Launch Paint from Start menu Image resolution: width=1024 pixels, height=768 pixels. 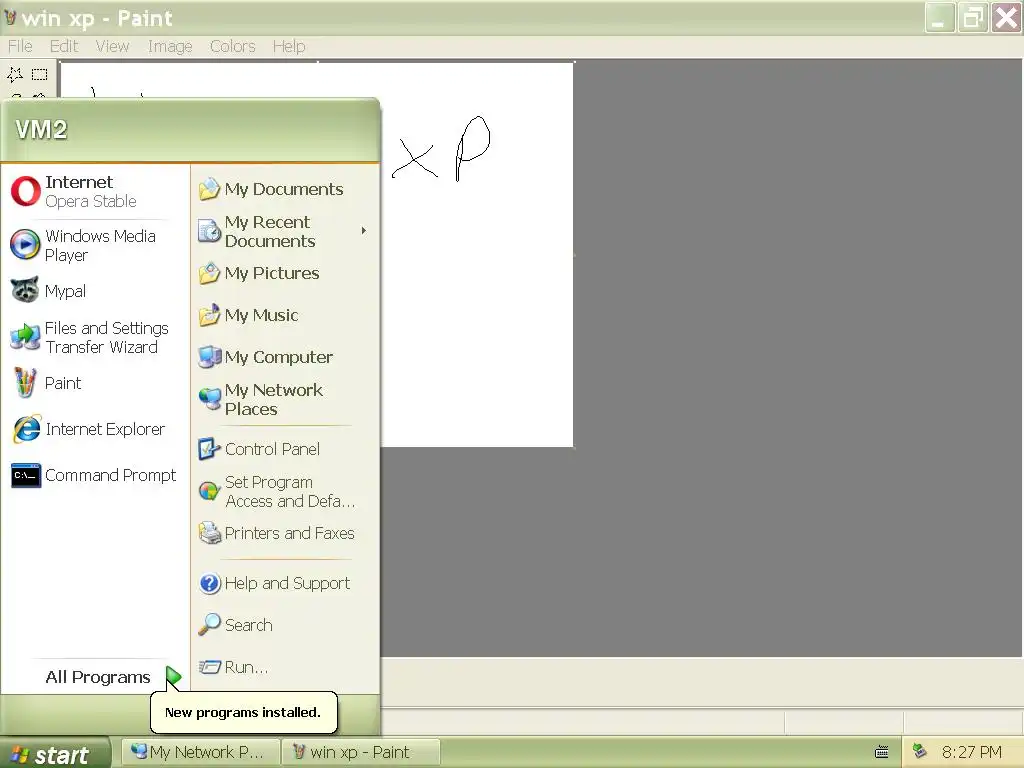[x=95, y=383]
